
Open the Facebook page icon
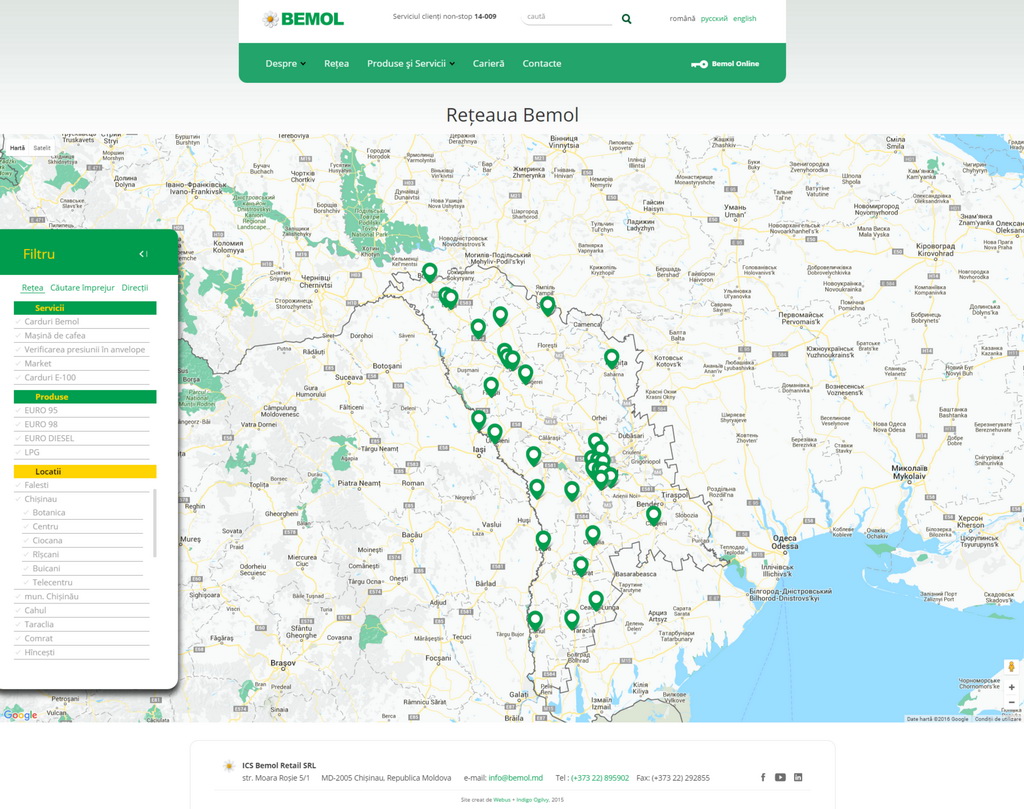763,777
